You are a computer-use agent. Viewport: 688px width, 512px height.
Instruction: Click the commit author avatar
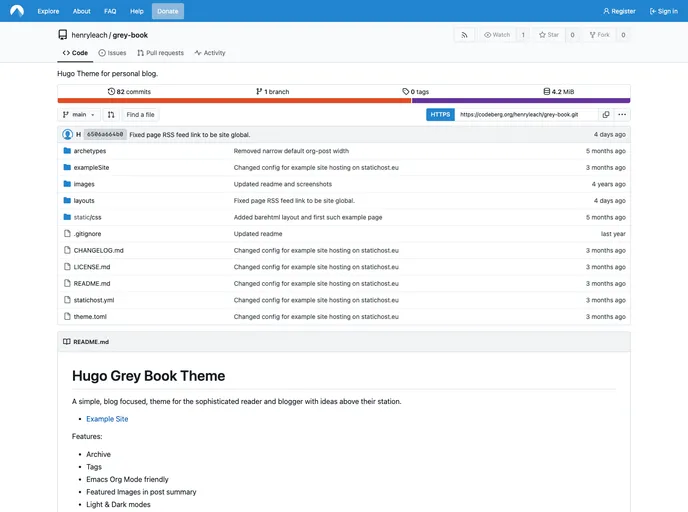click(x=68, y=134)
